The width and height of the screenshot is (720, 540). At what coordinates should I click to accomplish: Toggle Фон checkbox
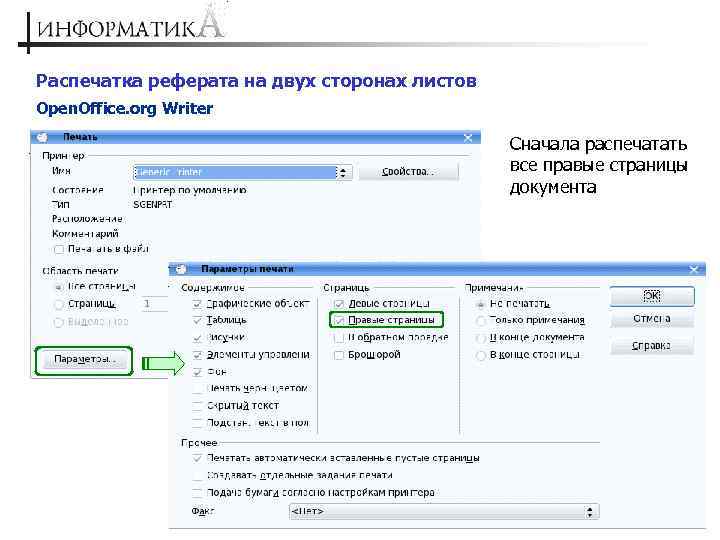pyautogui.click(x=197, y=372)
